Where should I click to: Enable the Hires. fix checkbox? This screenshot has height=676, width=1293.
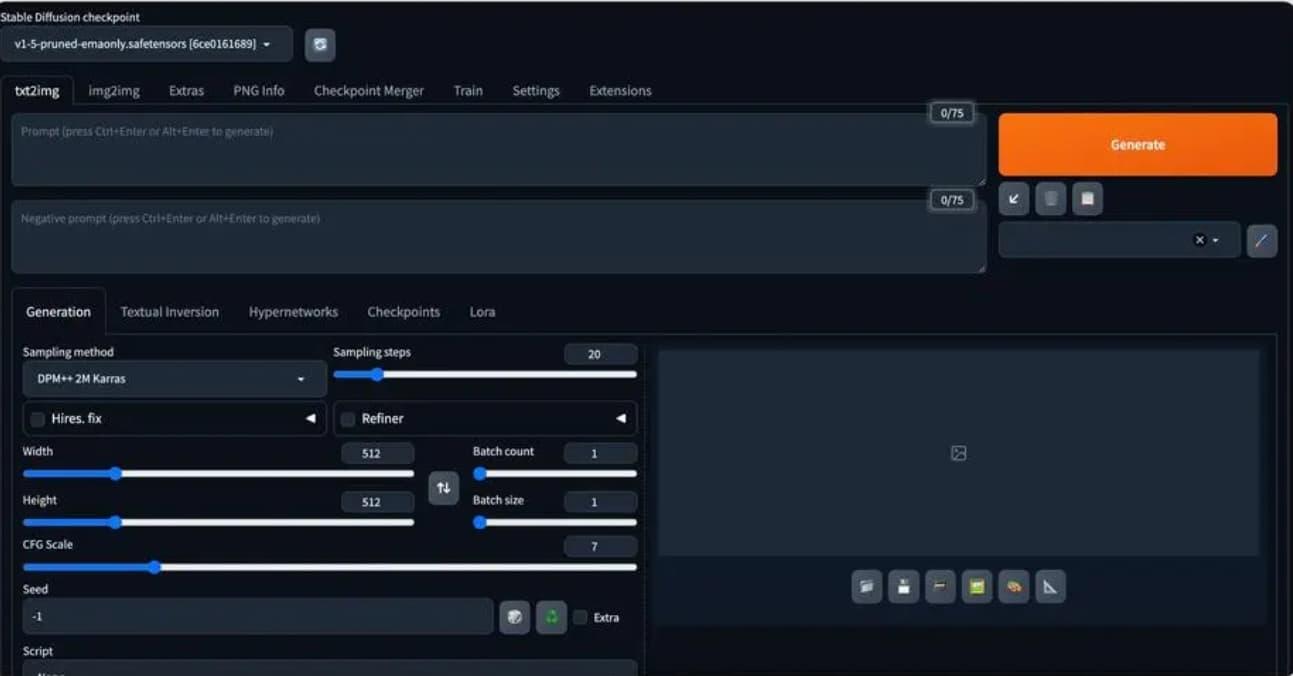pos(38,419)
